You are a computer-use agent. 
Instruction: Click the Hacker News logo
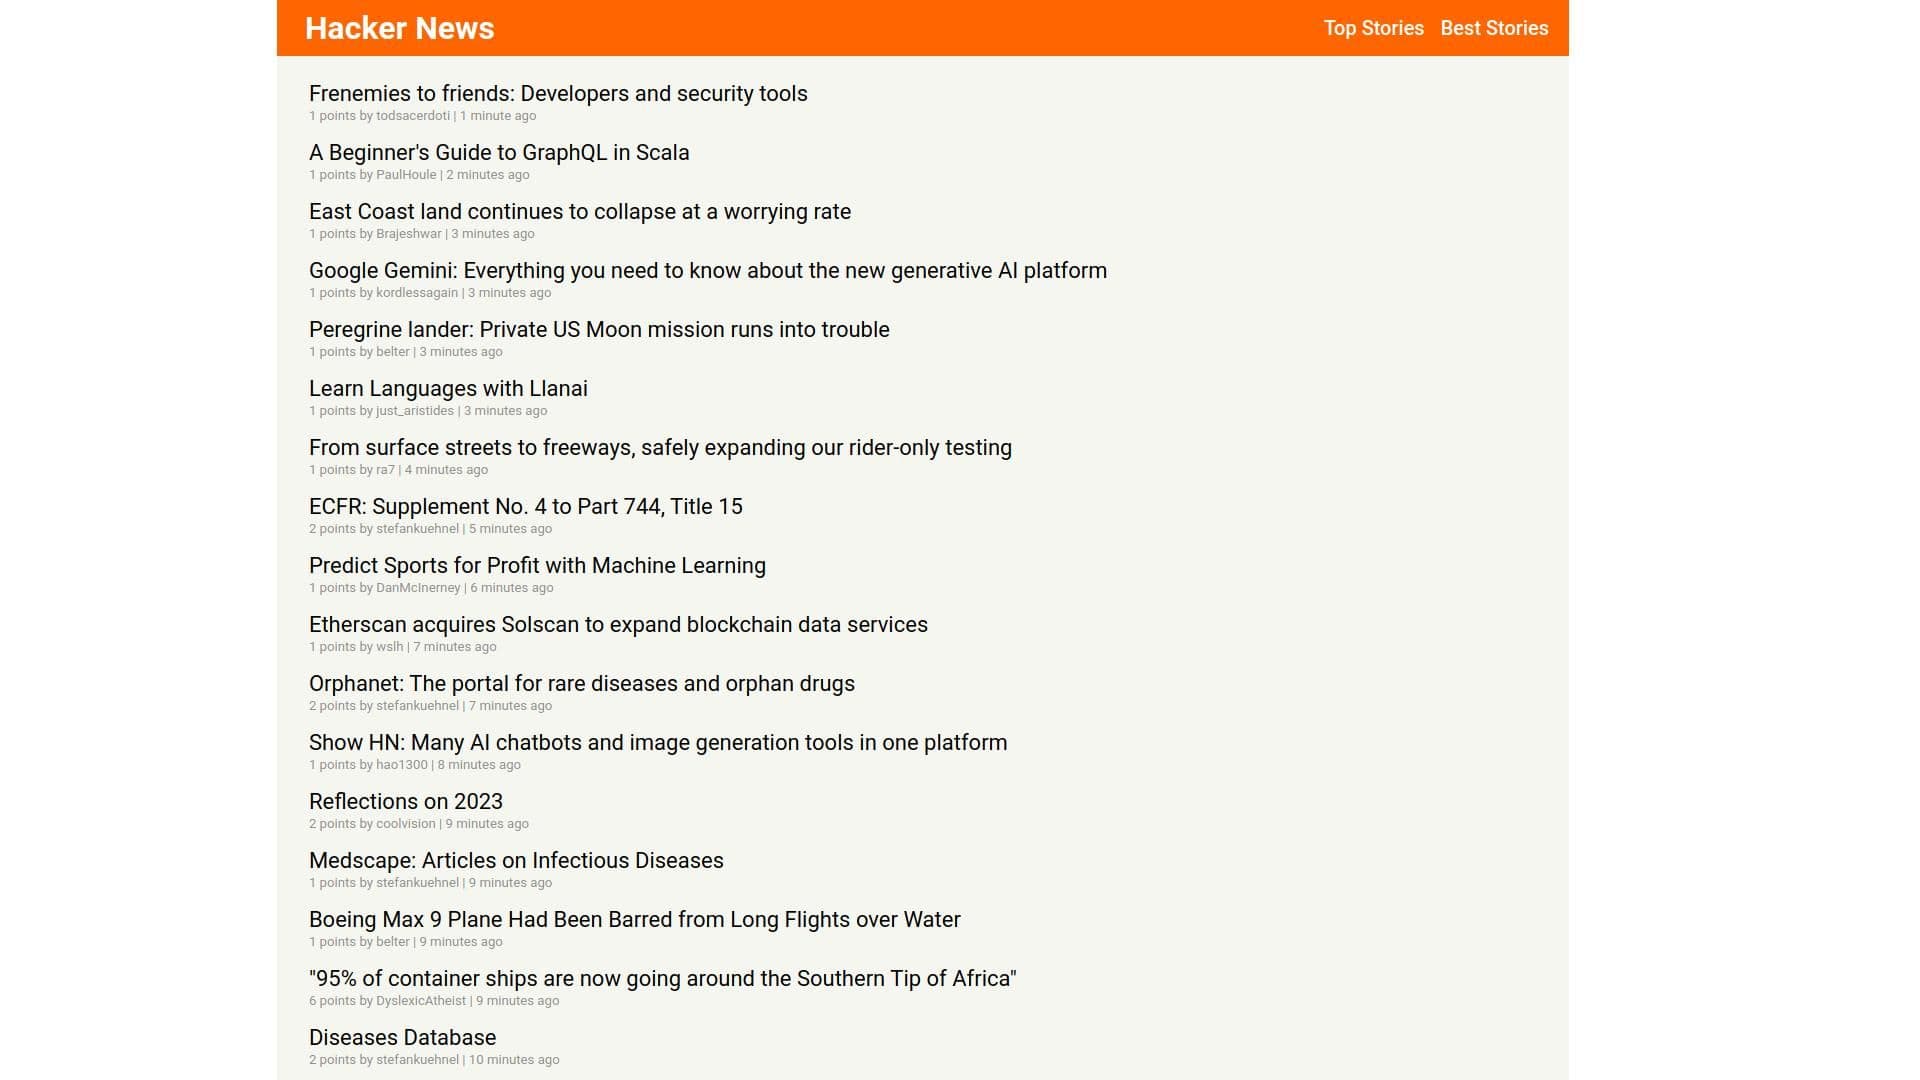(x=399, y=28)
